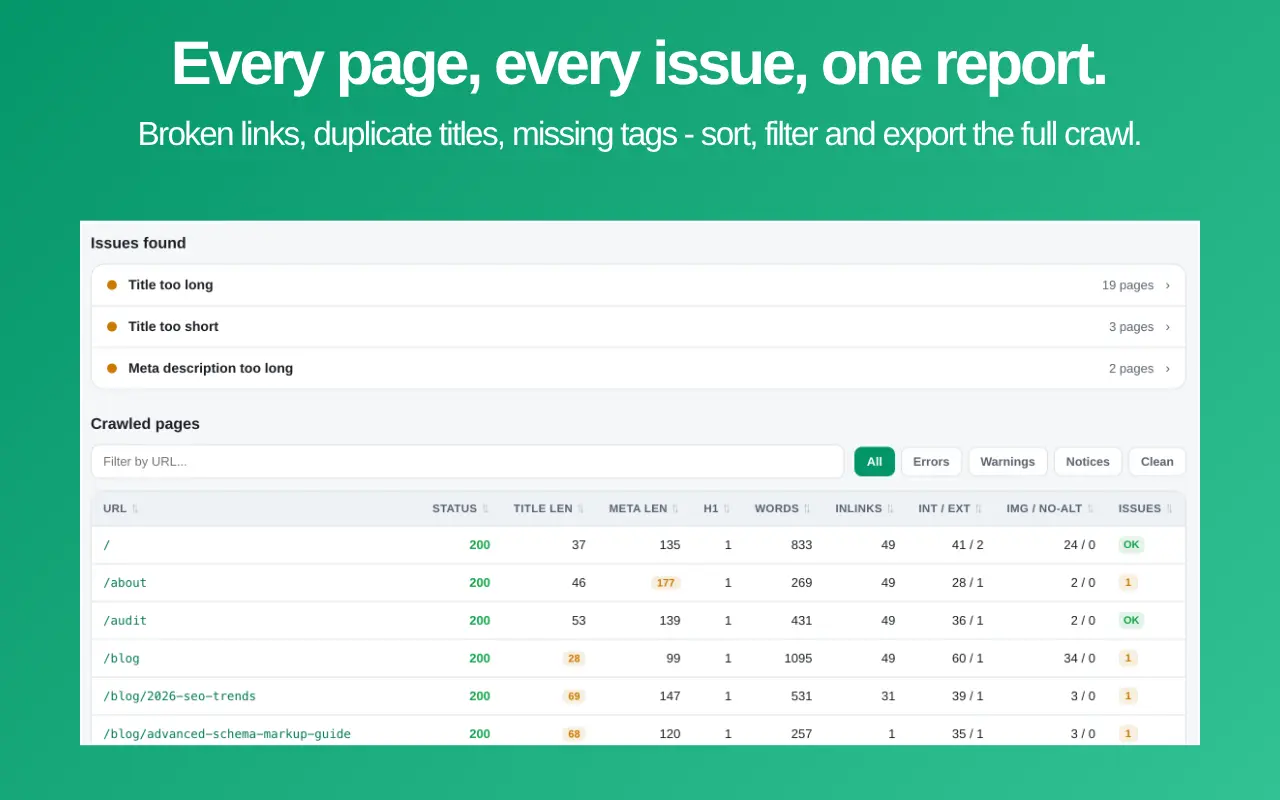This screenshot has width=1280, height=800.
Task: Sort by URL column sort icon
Action: [x=135, y=509]
